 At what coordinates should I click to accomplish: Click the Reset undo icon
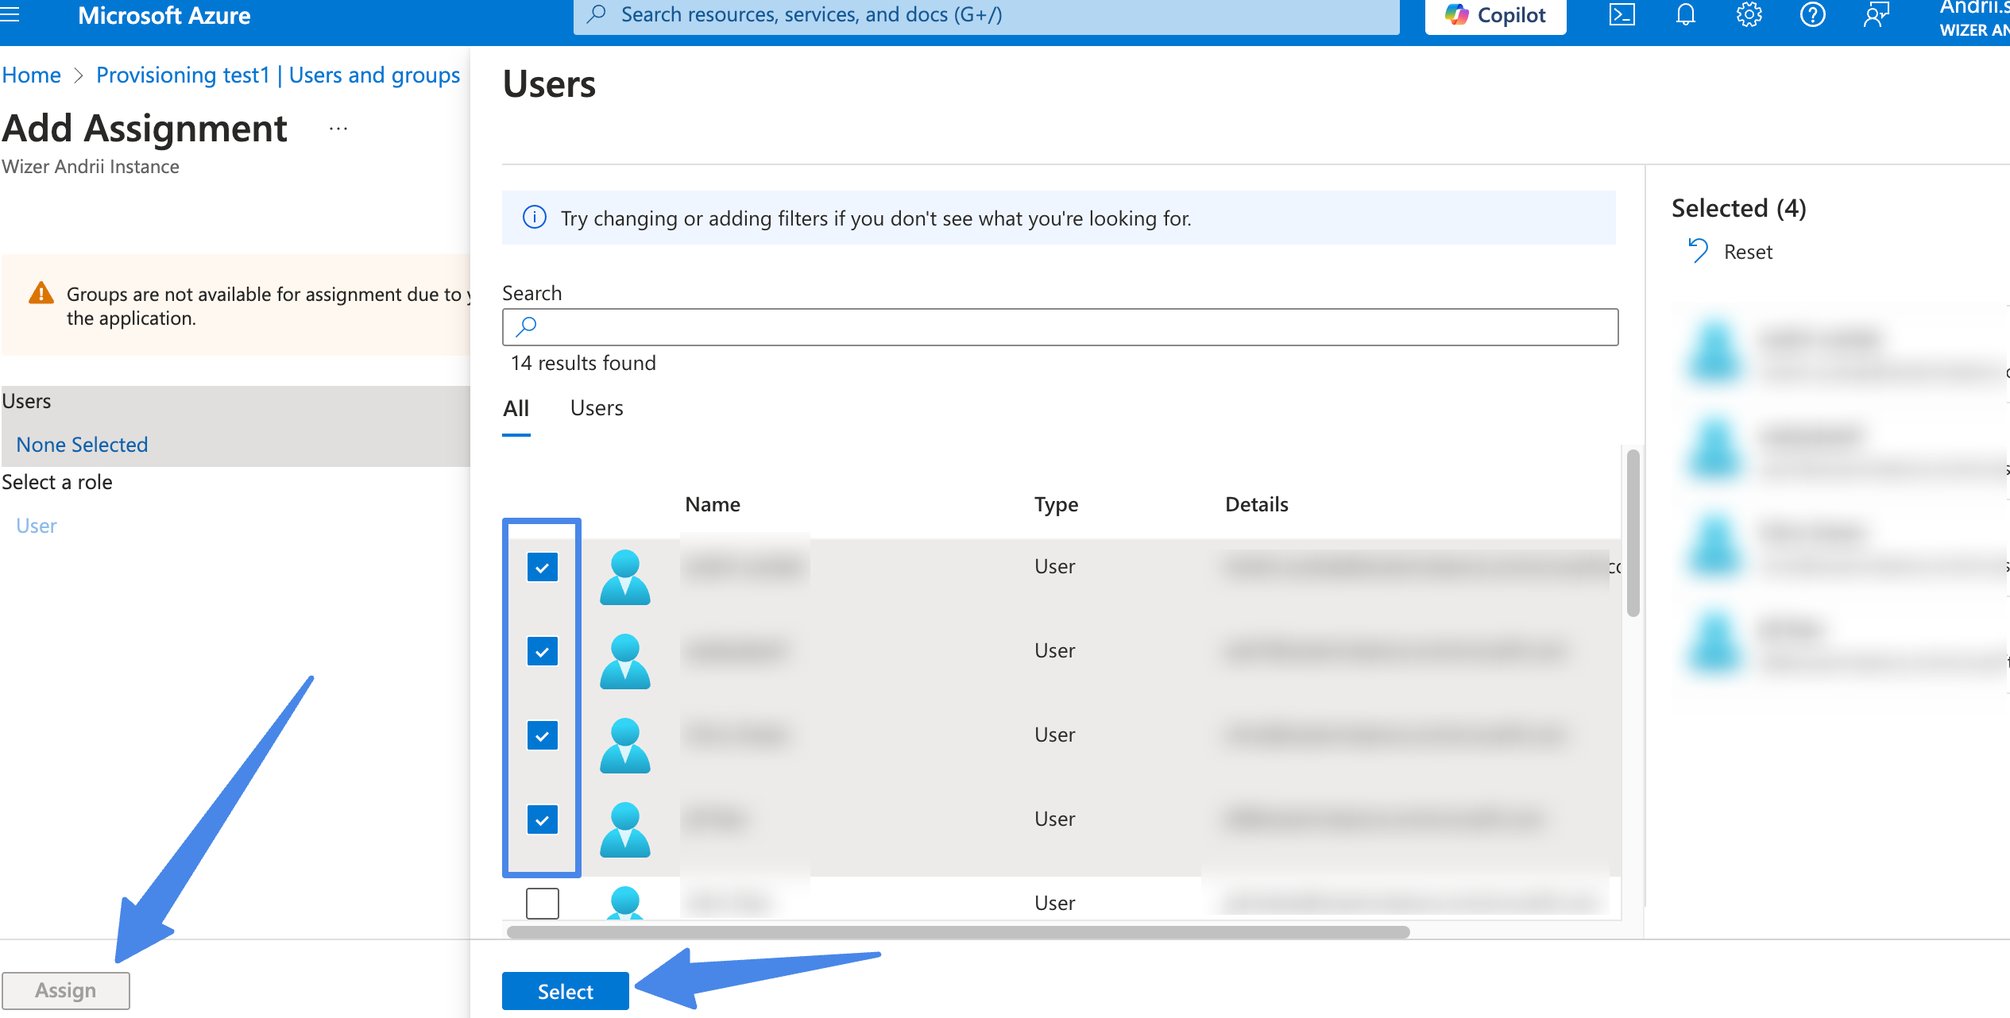[1697, 250]
